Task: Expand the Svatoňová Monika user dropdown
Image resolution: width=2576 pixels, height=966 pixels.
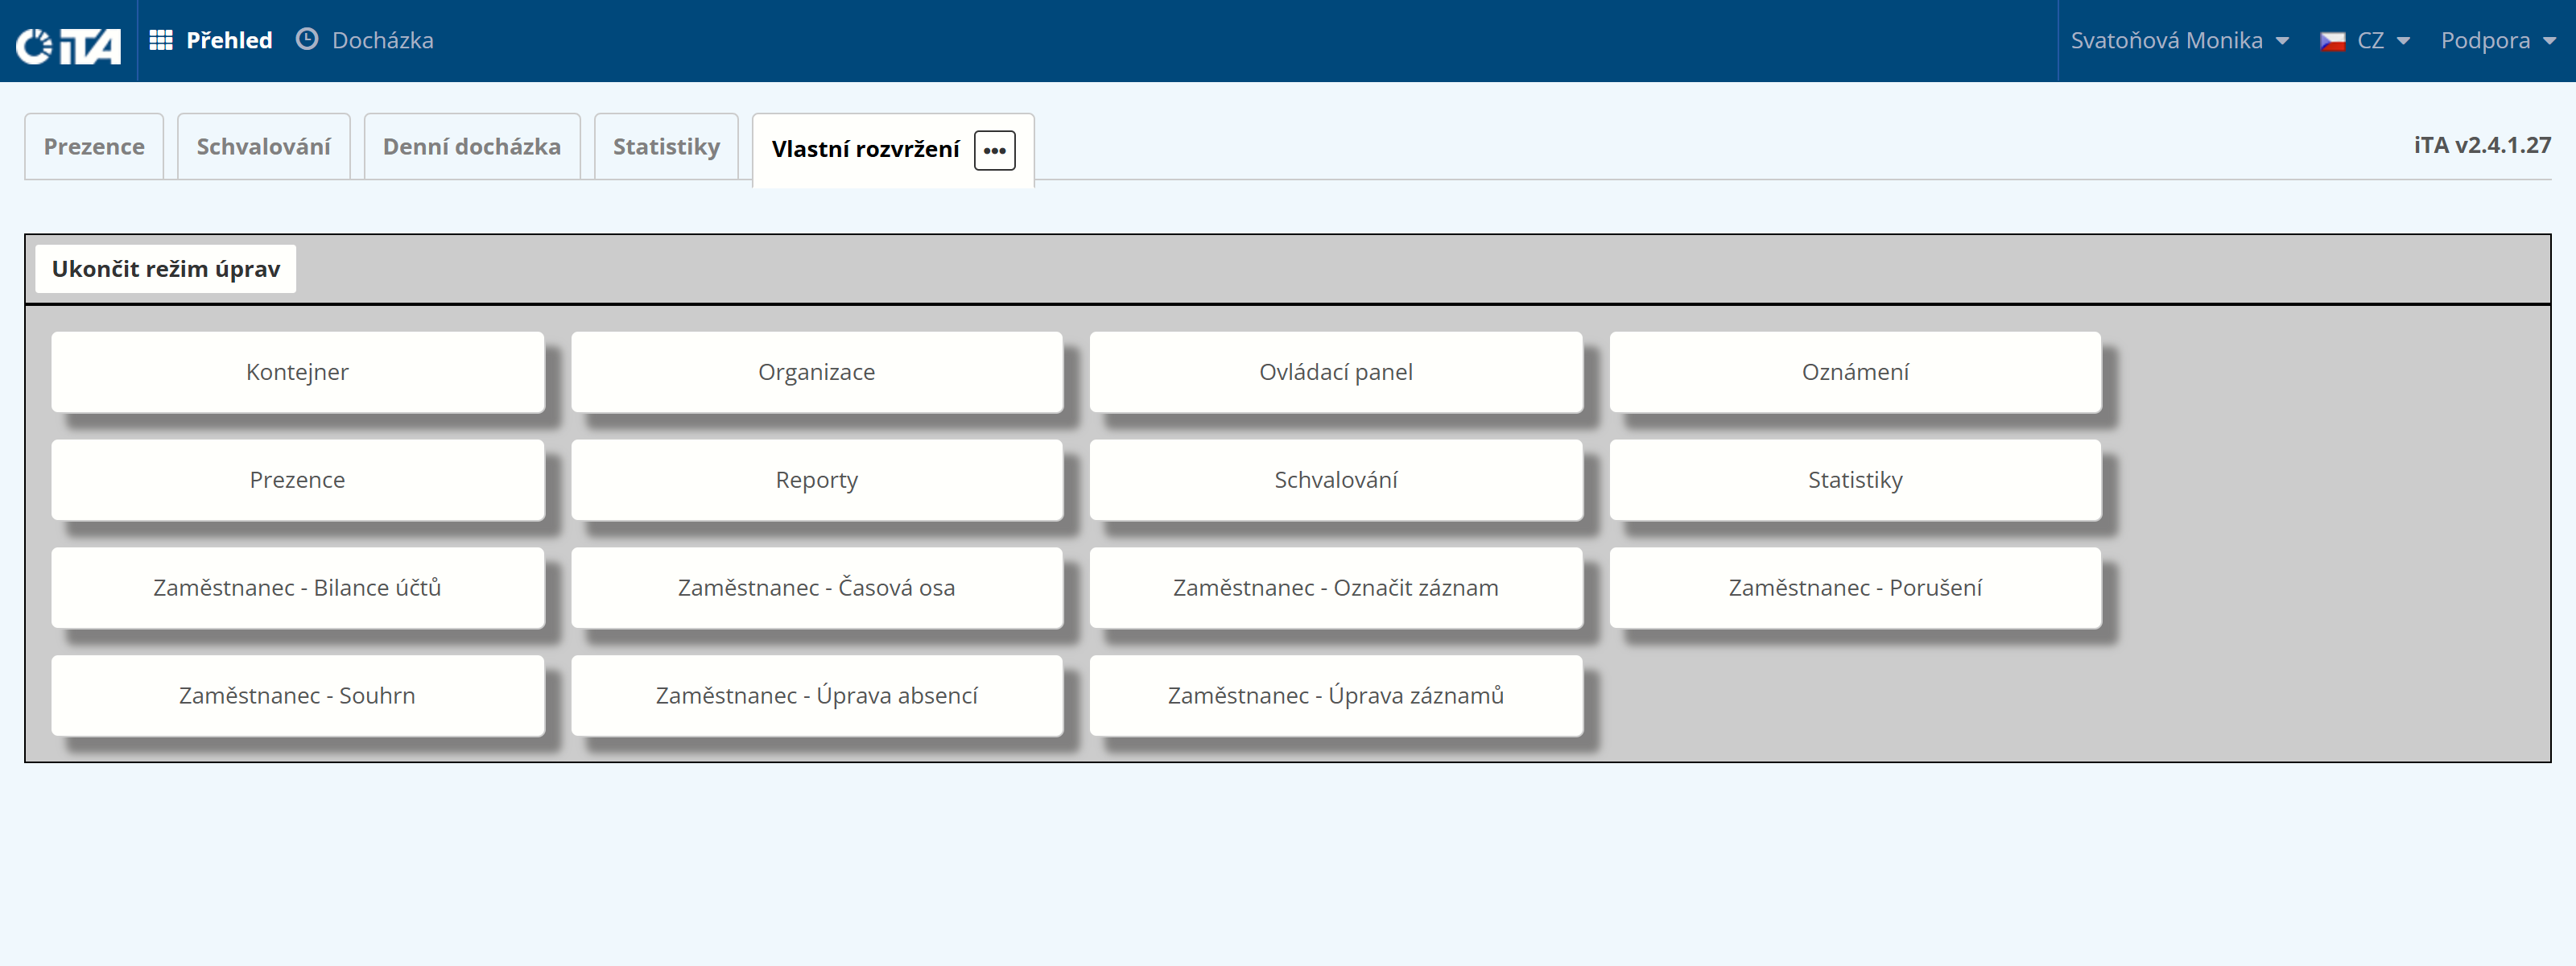Action: pyautogui.click(x=2179, y=40)
